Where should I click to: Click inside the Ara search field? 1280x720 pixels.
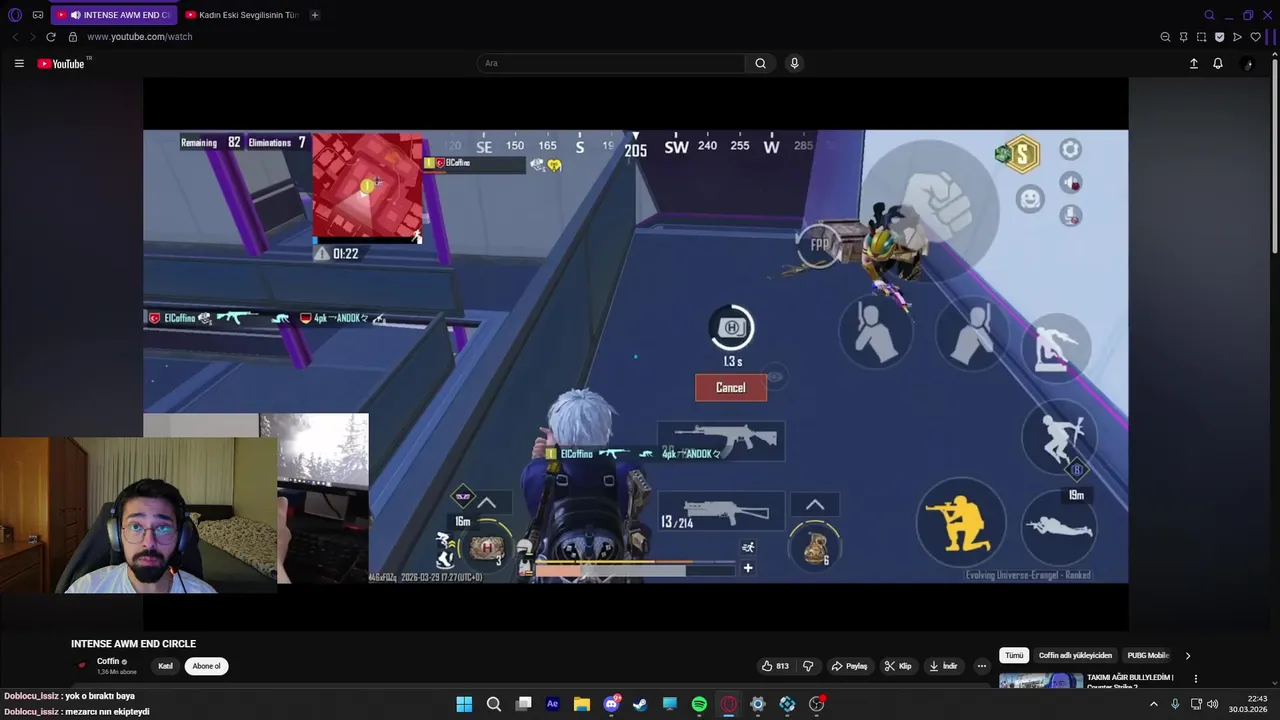pos(610,63)
